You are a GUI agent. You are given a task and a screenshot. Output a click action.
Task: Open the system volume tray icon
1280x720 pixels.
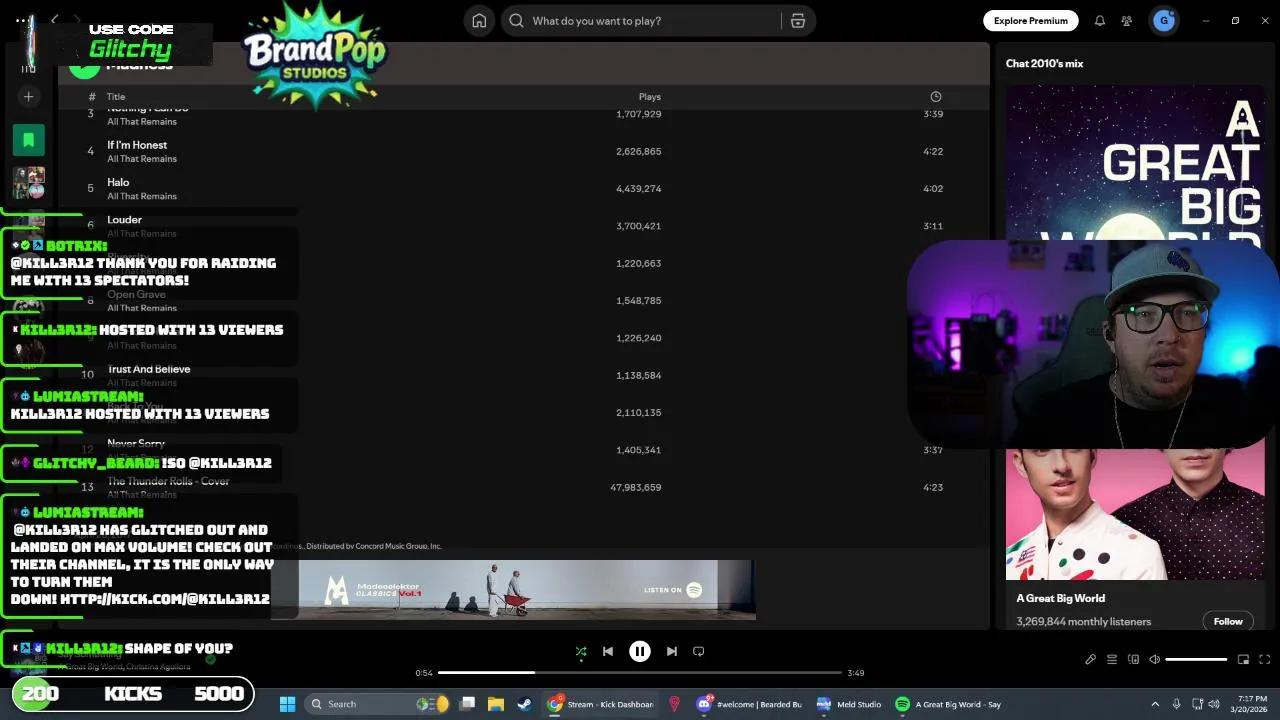click(1214, 704)
